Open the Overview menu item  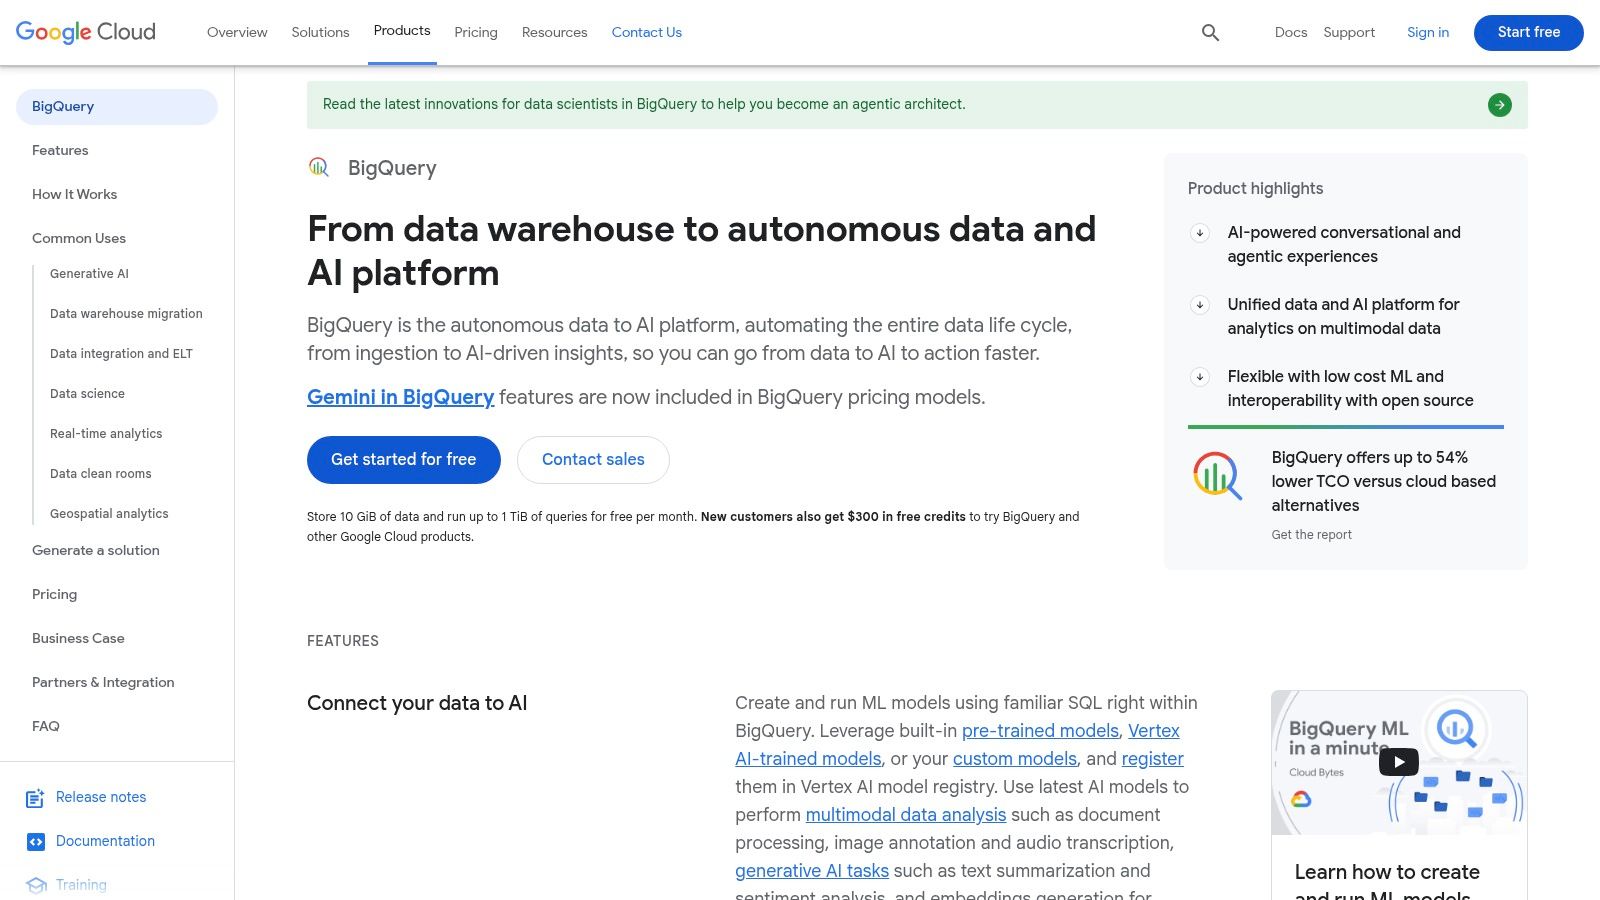click(237, 32)
